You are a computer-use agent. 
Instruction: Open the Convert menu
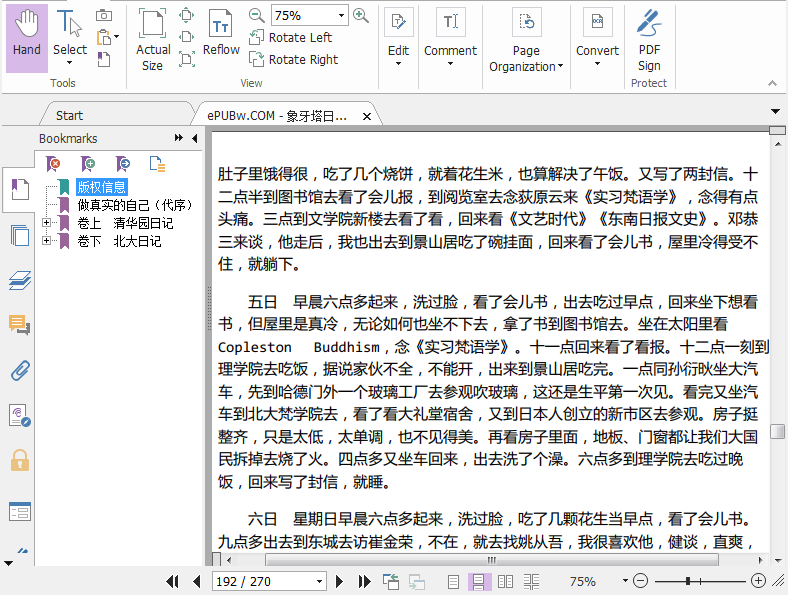point(597,39)
